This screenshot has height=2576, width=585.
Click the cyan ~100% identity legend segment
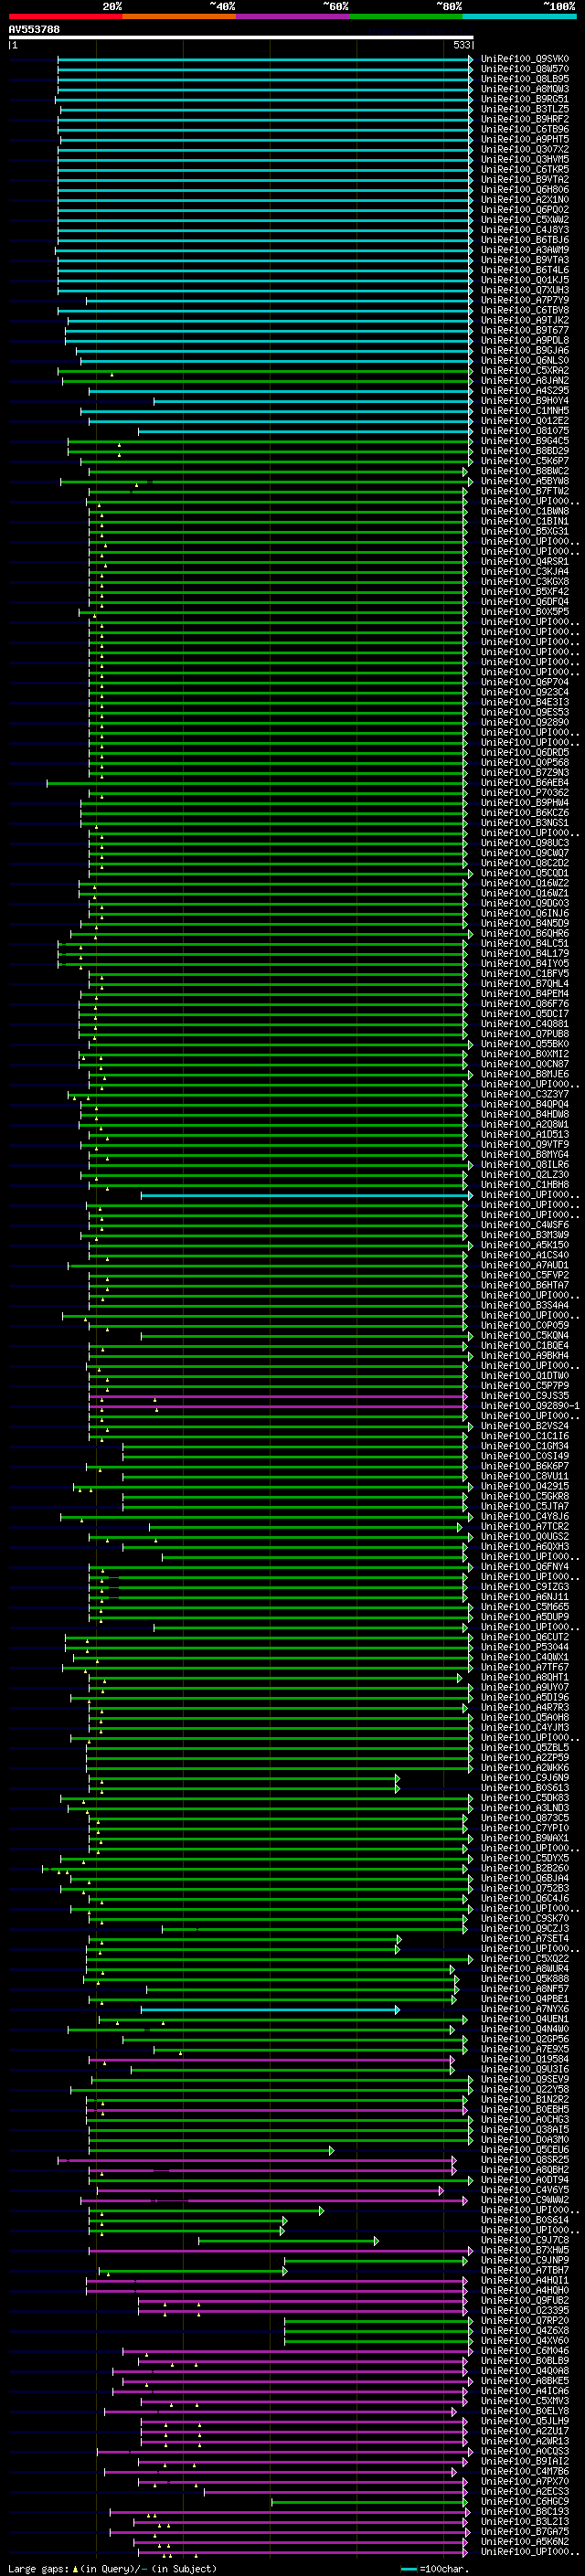[x=520, y=16]
